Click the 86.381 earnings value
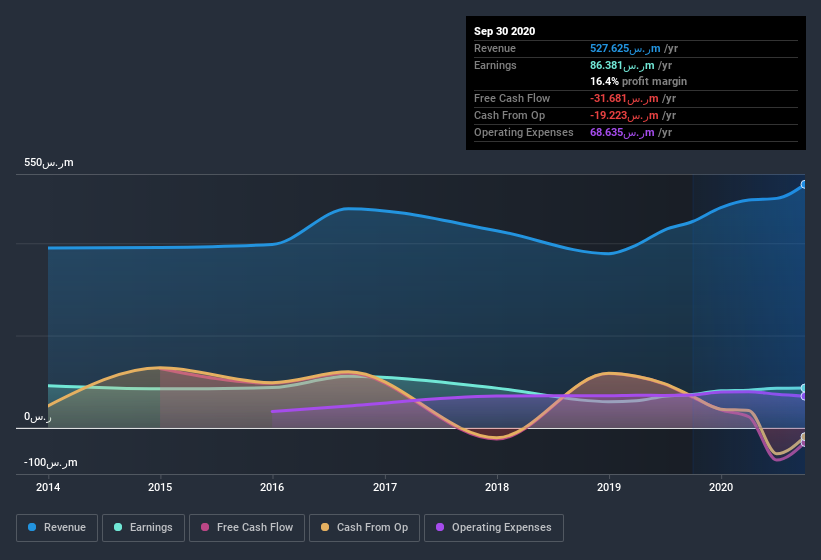 click(x=622, y=65)
